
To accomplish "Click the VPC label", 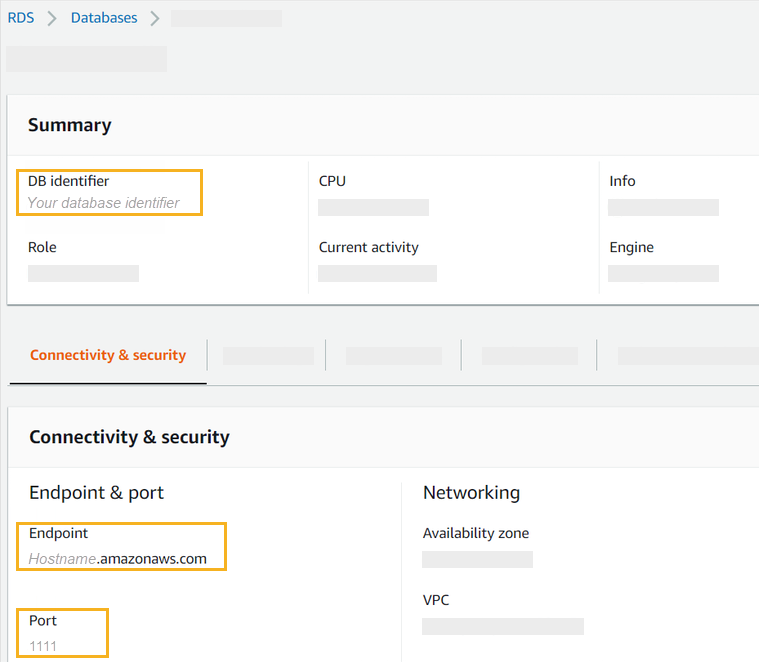I will coord(436,600).
